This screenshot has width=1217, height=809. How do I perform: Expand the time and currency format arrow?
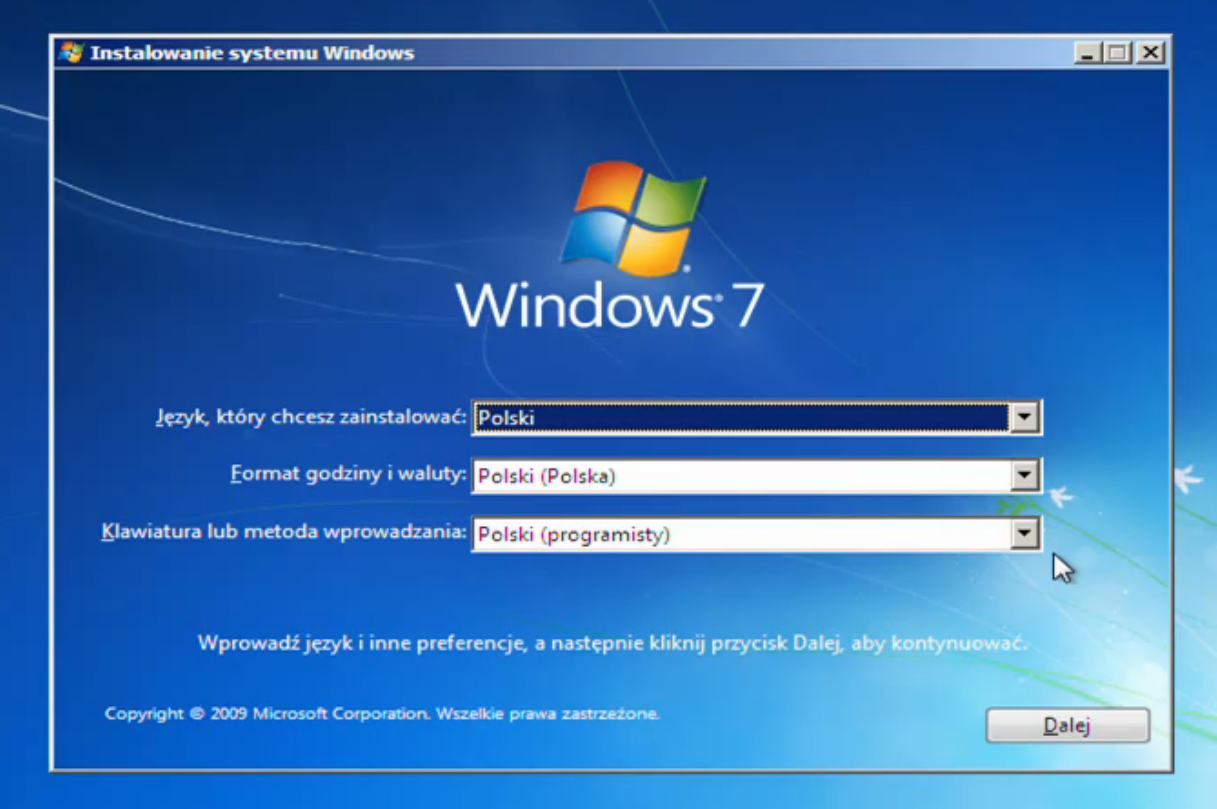(x=1024, y=476)
